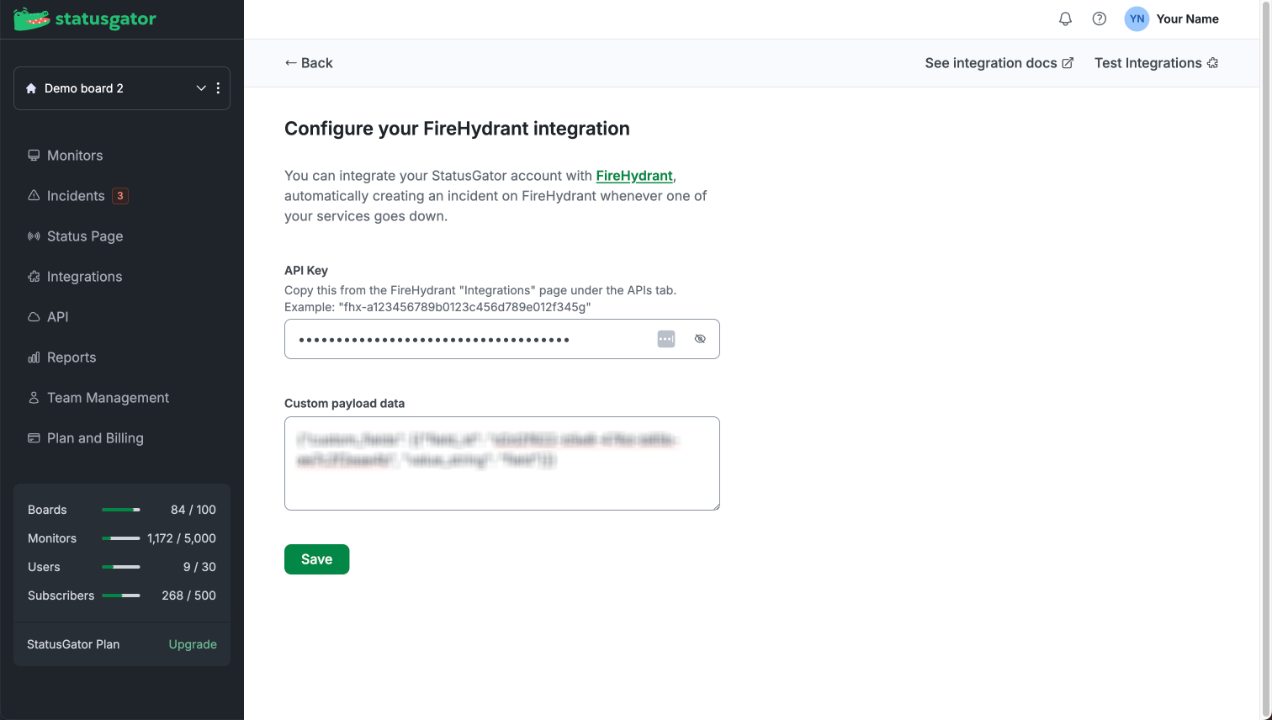Click the 'Configure your FireHydrant integration' heading
Screen dimensions: 1272x720
(457, 129)
